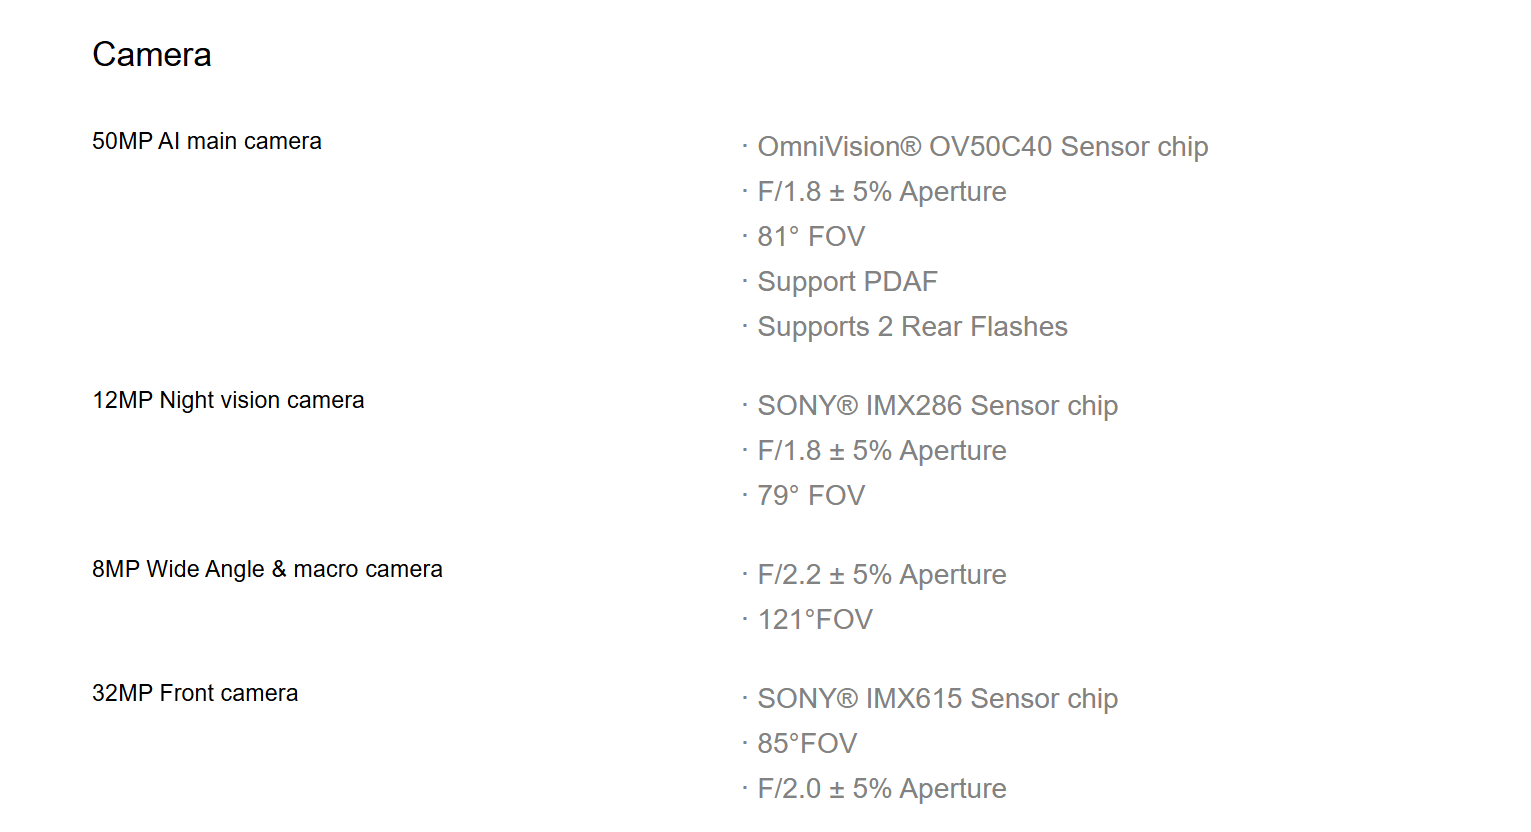Viewport: 1531px width, 832px height.
Task: Select the 81° FOV spec line
Action: point(811,237)
